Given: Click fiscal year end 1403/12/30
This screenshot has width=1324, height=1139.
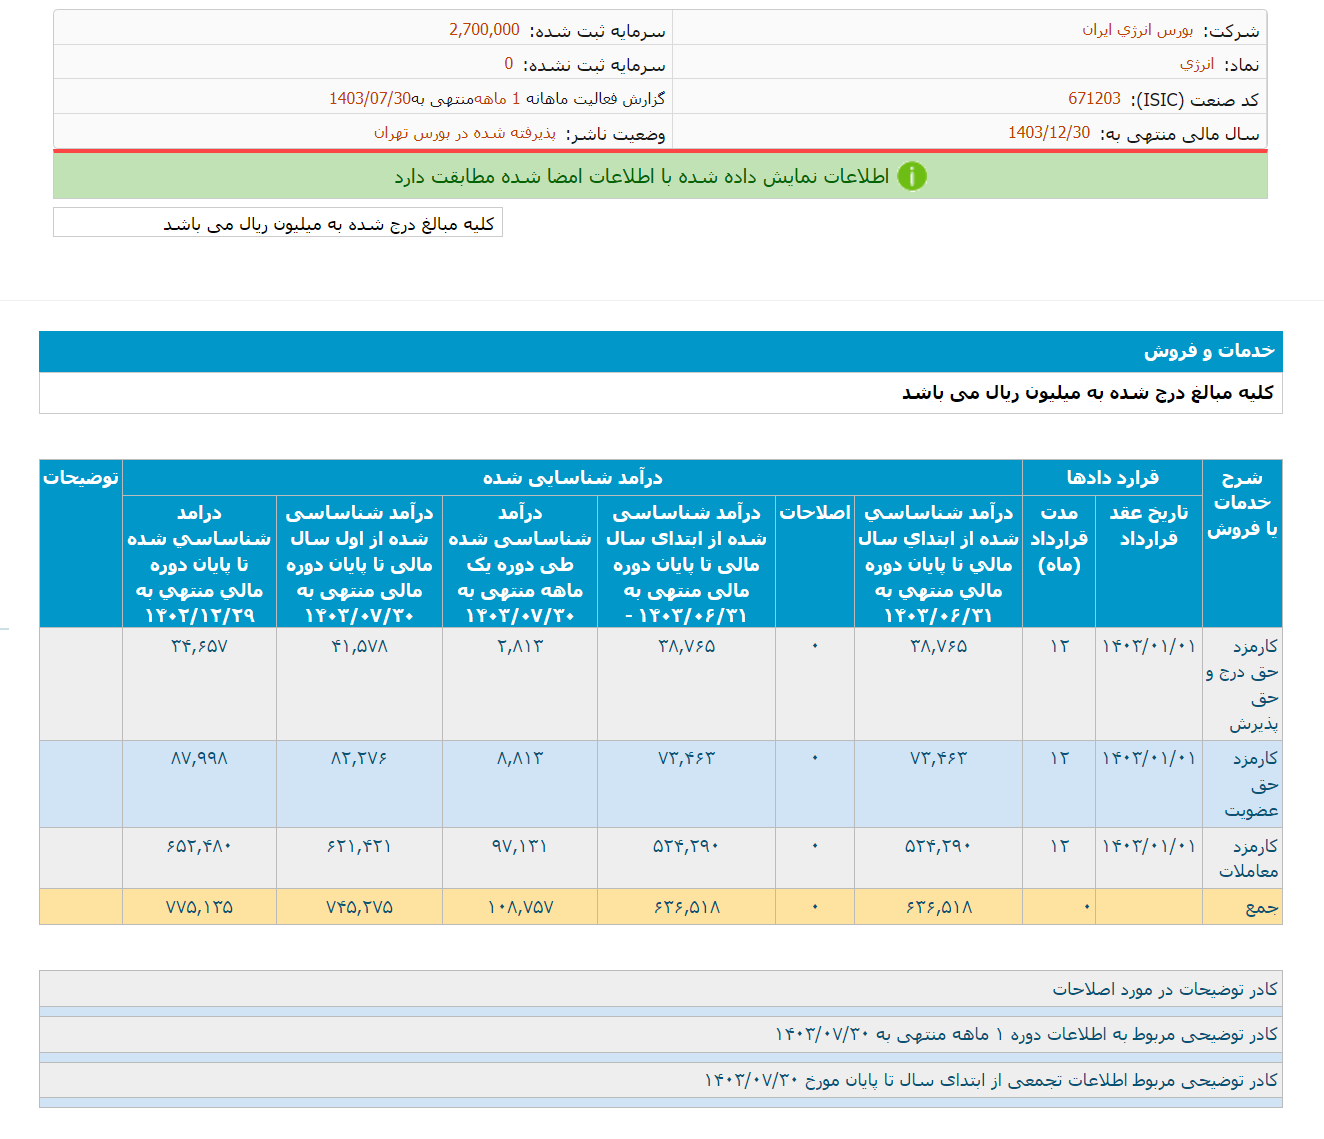Looking at the screenshot, I should click(1049, 133).
